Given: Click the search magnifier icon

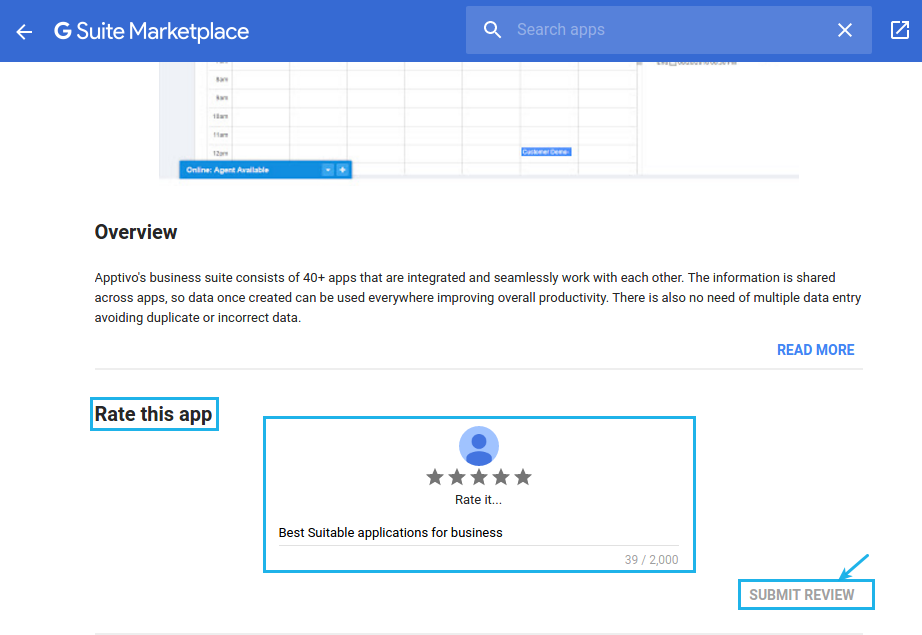Looking at the screenshot, I should click(492, 29).
